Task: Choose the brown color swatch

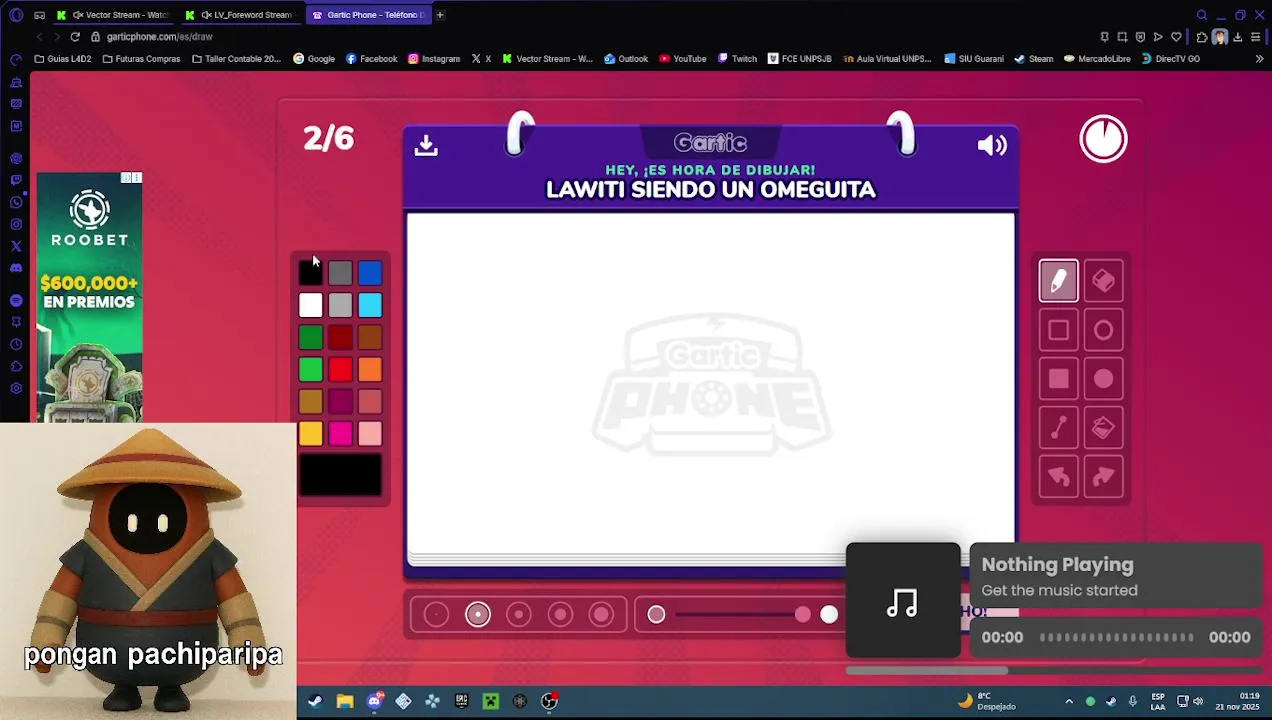Action: coord(370,337)
